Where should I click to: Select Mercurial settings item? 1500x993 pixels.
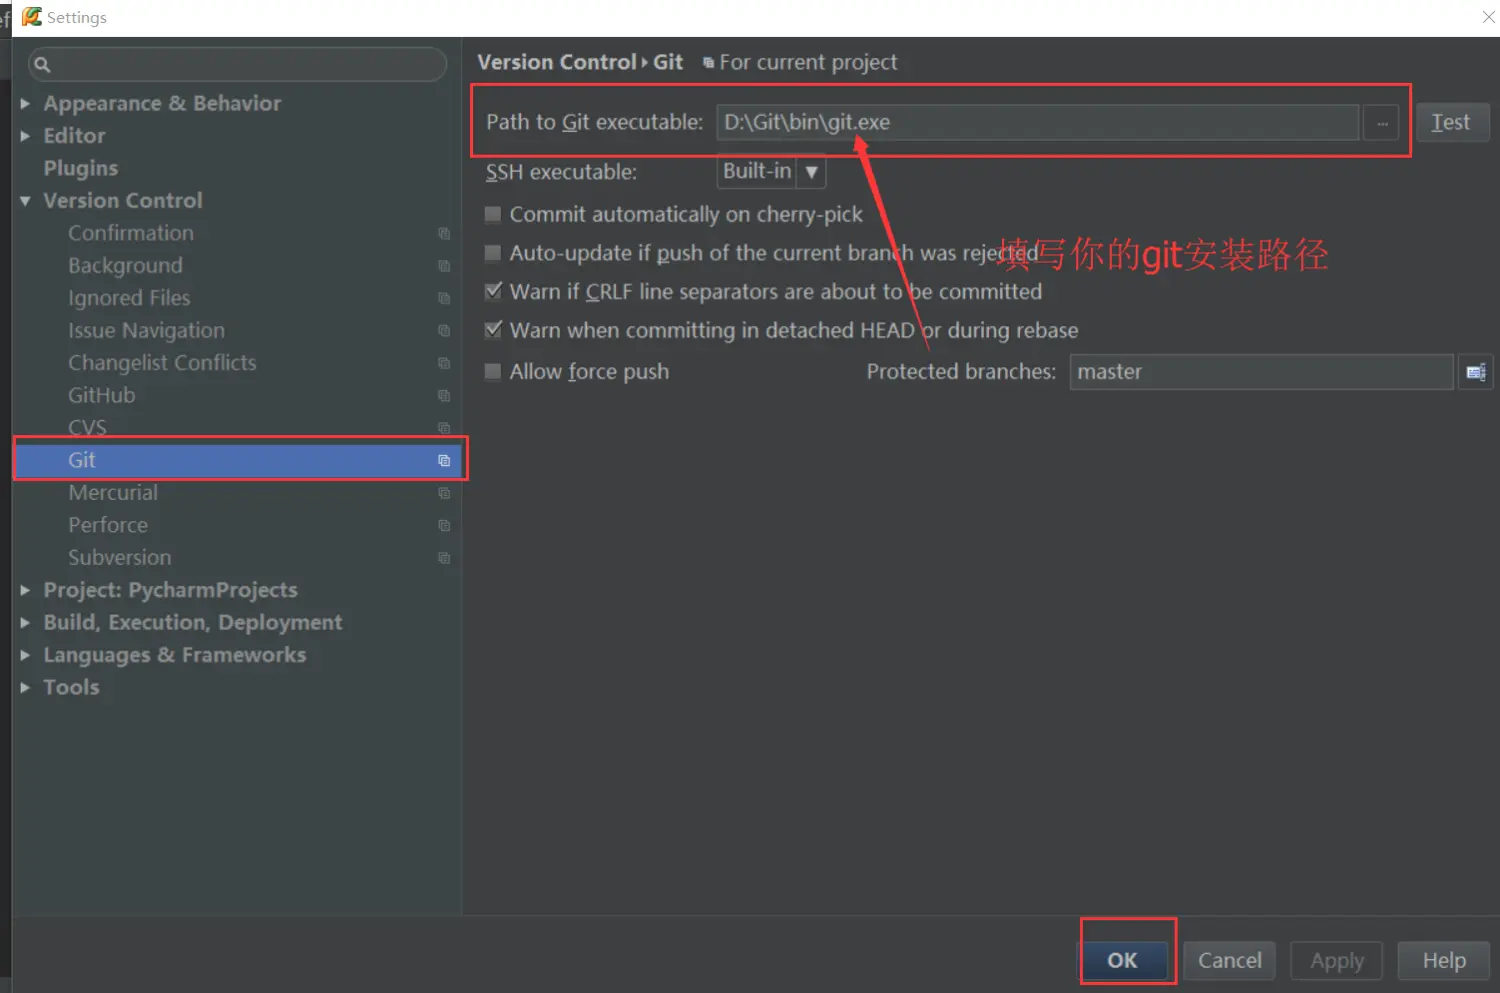(113, 493)
